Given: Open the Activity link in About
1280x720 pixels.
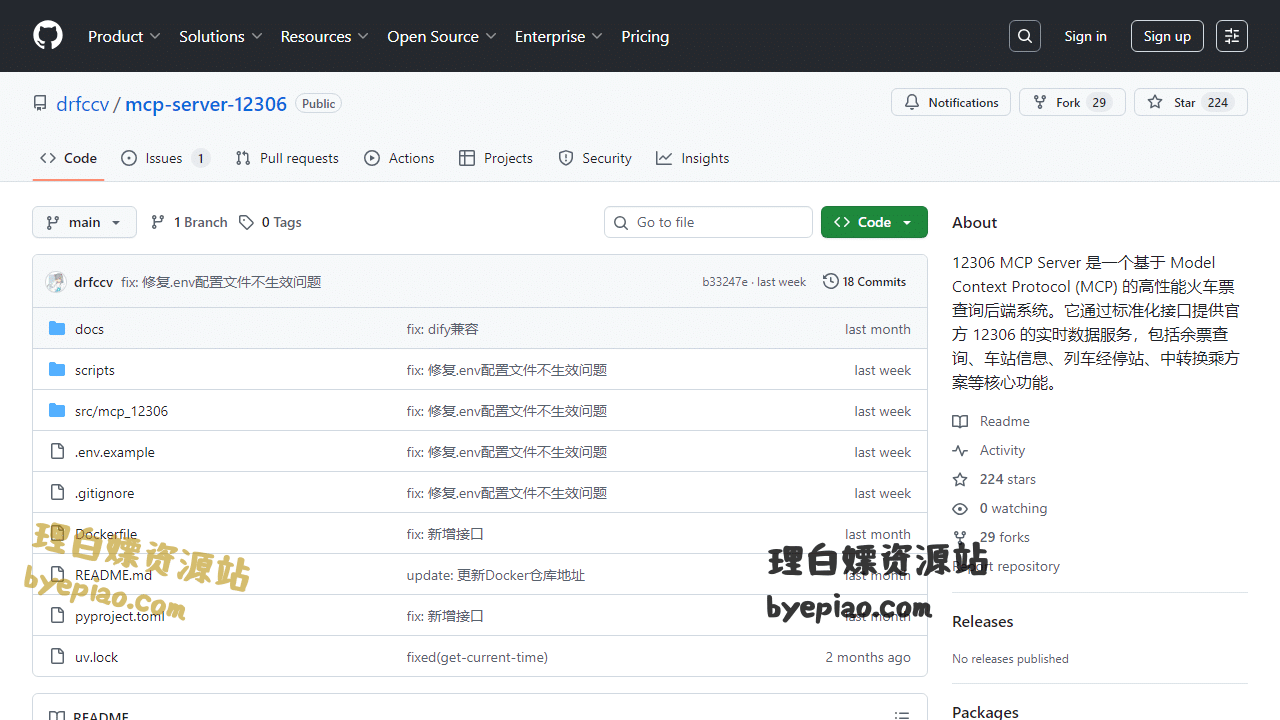Looking at the screenshot, I should [989, 450].
